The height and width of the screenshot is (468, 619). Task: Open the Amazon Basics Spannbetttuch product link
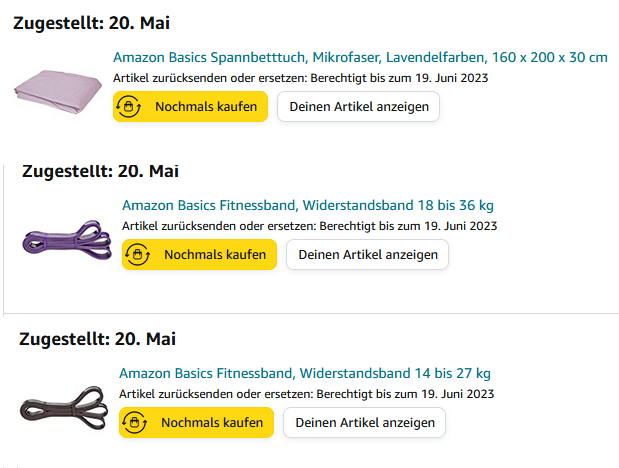[x=360, y=57]
